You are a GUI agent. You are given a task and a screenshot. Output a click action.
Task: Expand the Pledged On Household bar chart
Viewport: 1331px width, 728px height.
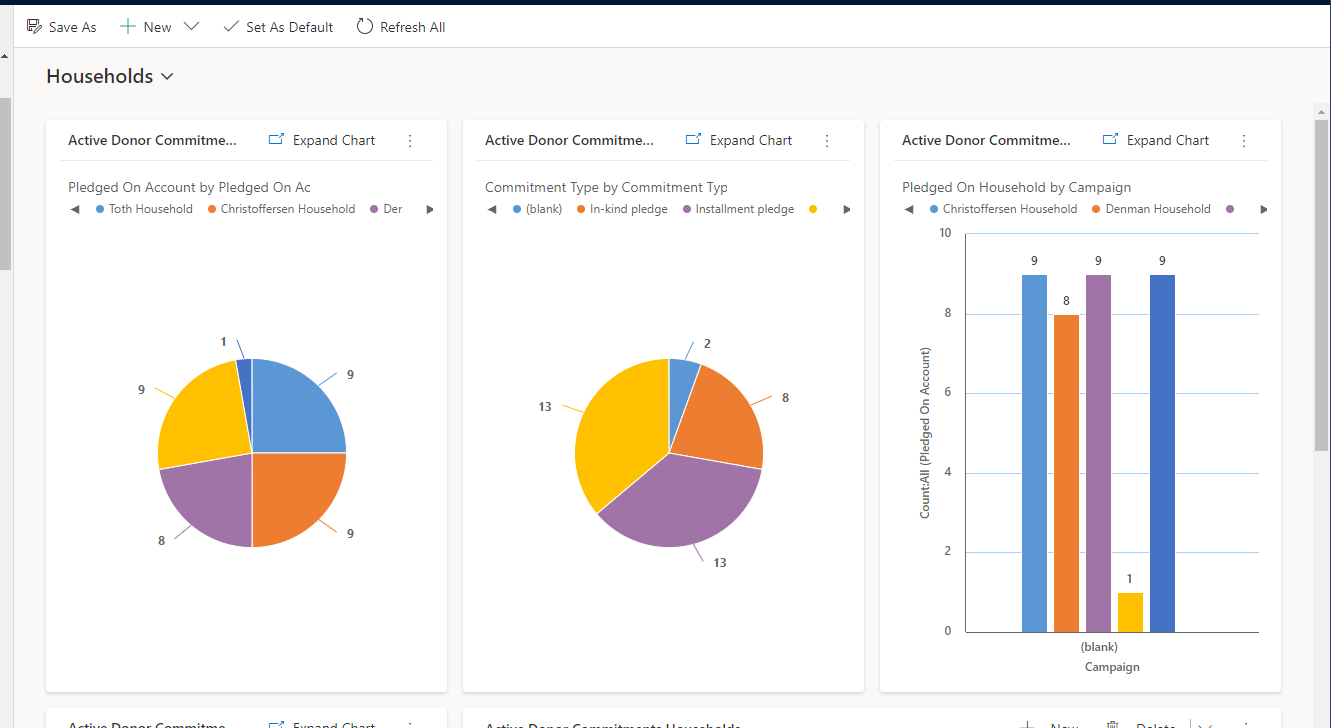[x=1156, y=140]
